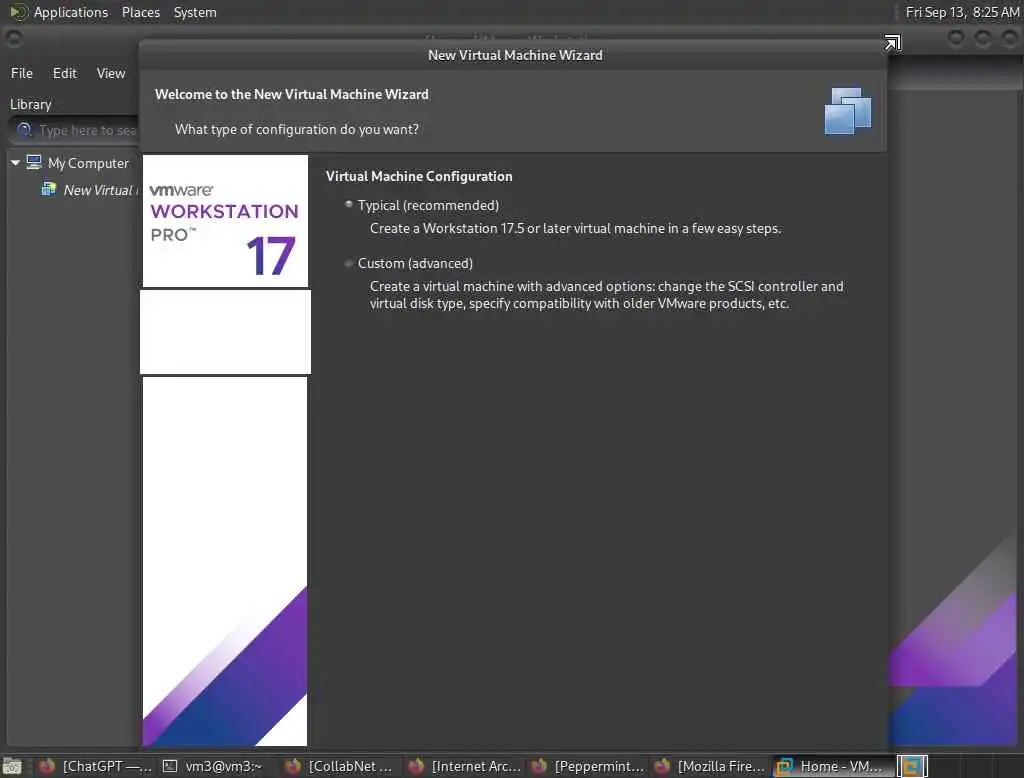Click the Applications launcher logo icon
The width and height of the screenshot is (1024, 778).
tap(18, 12)
